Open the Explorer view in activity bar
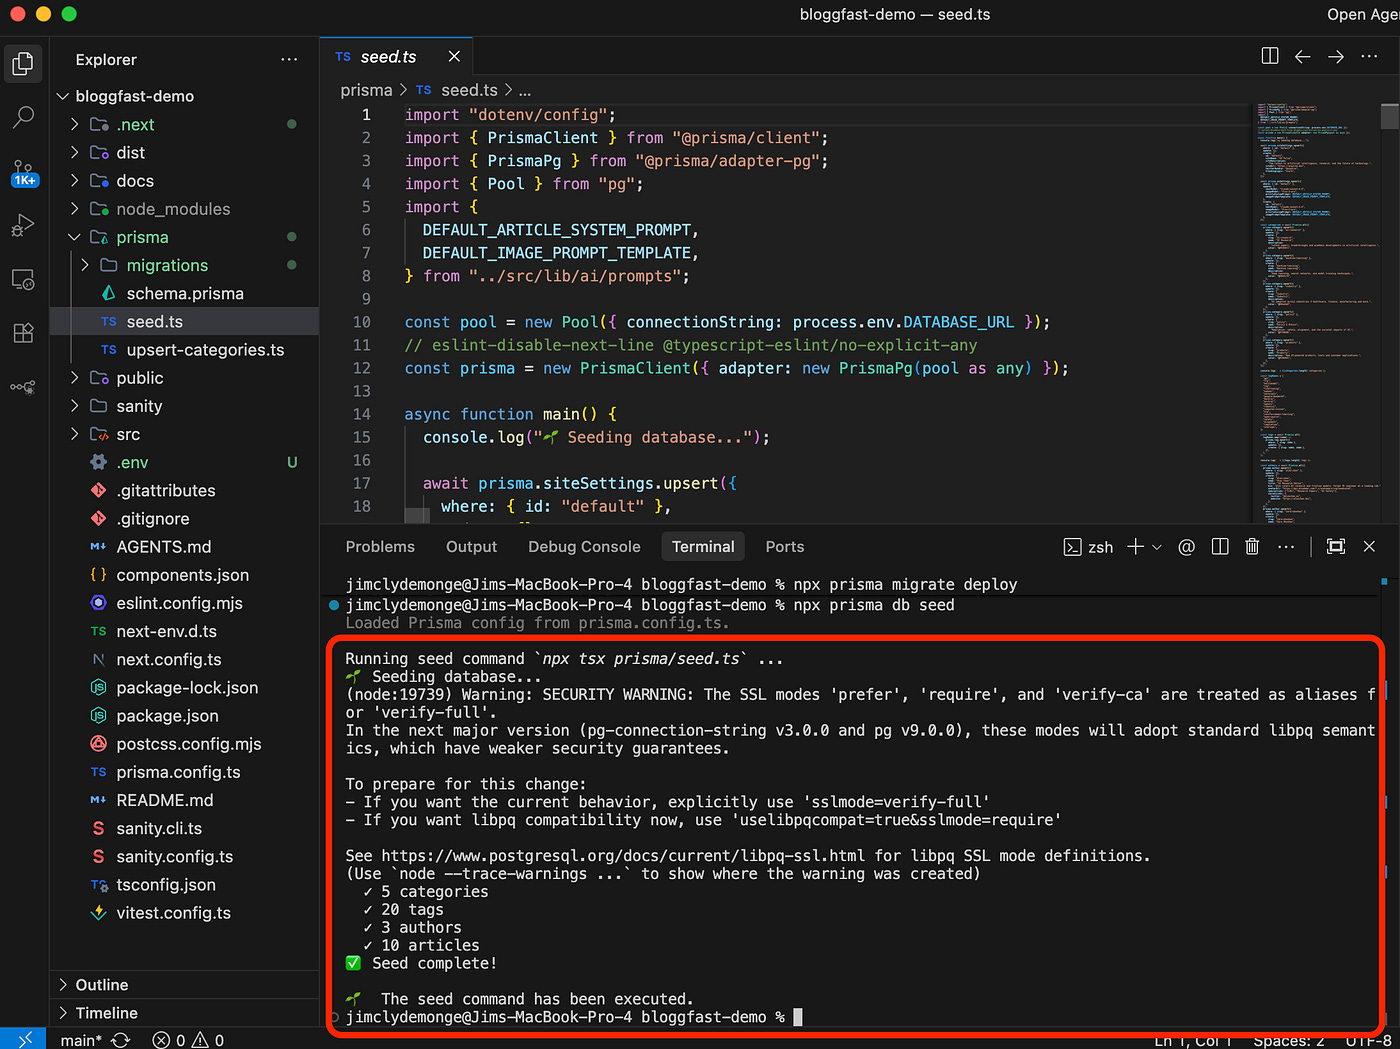The image size is (1400, 1049). pos(23,64)
